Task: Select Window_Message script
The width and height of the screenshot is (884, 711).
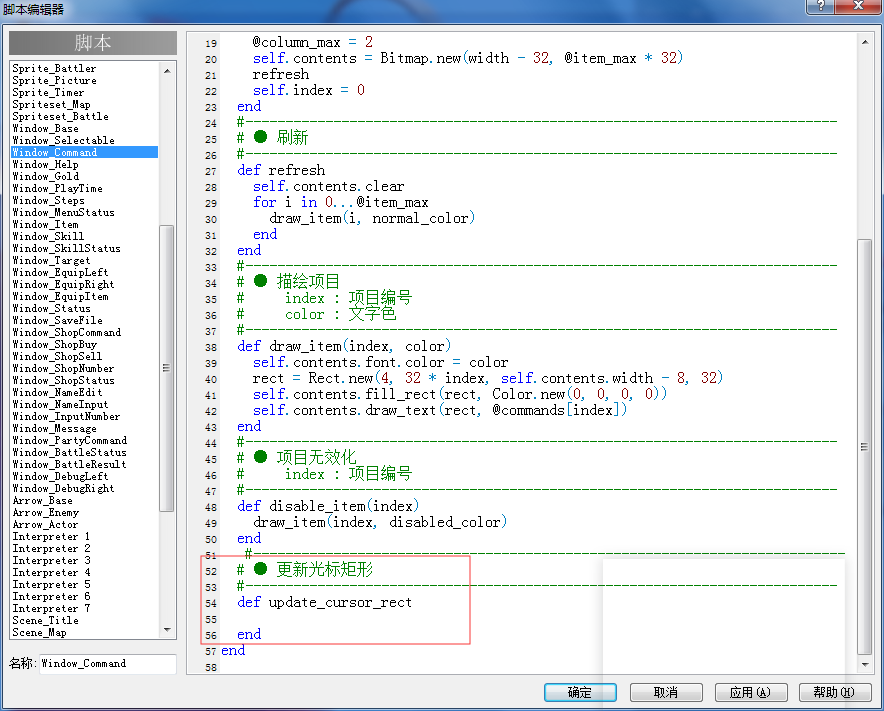Action: pos(54,429)
